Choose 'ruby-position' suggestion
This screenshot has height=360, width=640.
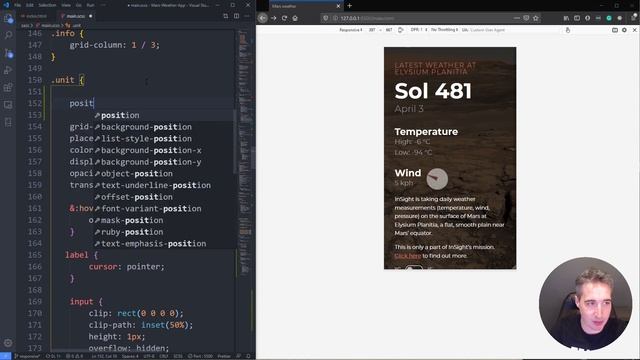pyautogui.click(x=164, y=232)
